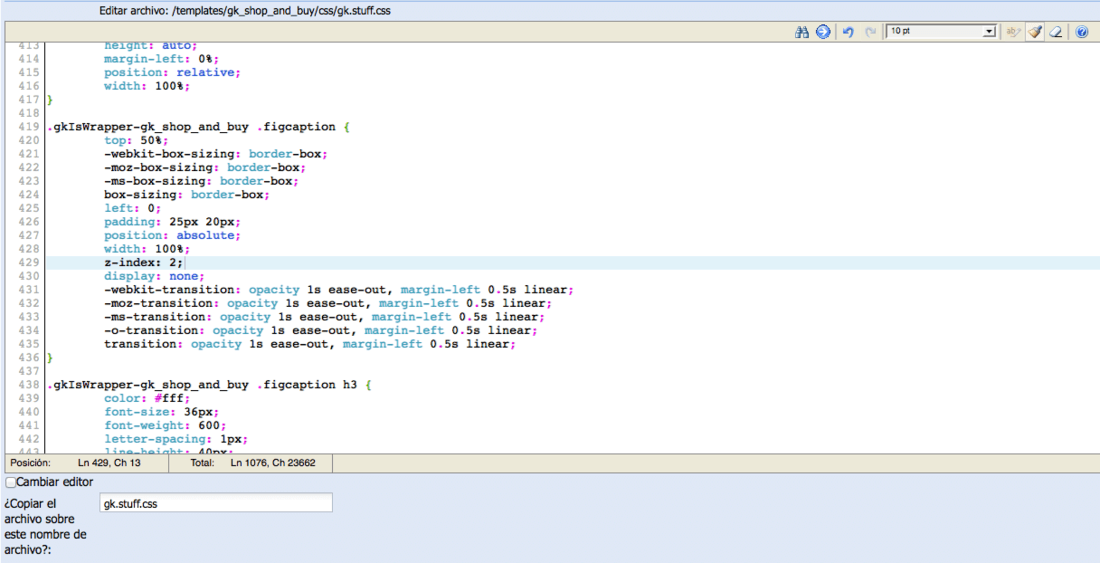Click the 'color: #fff;' line
Screen dimensions: 1100x563
tap(147, 398)
